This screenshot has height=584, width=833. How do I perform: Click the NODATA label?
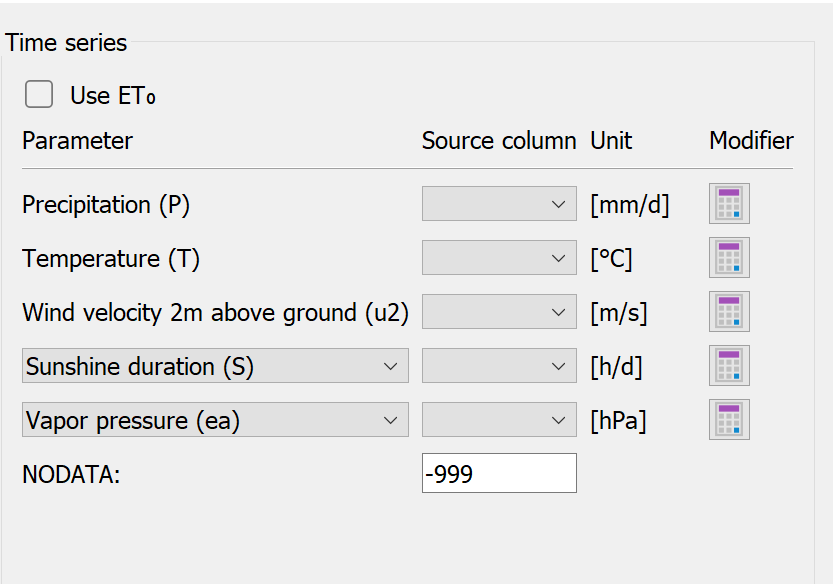coord(71,474)
